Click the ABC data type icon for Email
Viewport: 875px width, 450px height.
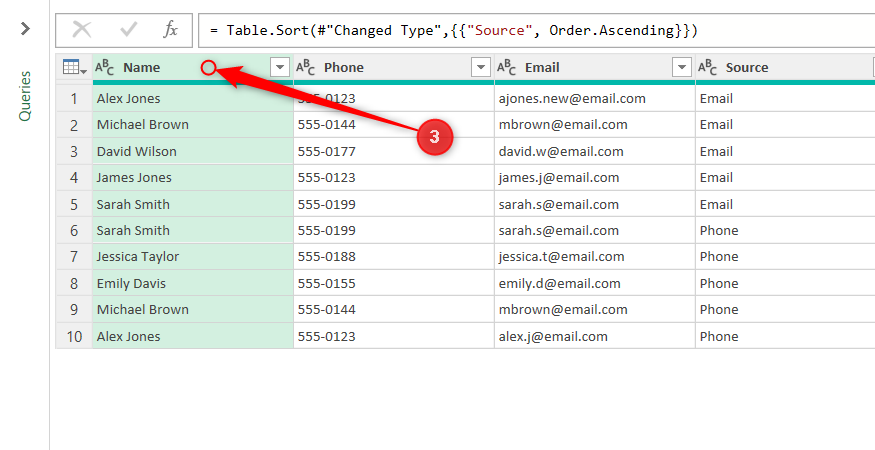pos(506,68)
